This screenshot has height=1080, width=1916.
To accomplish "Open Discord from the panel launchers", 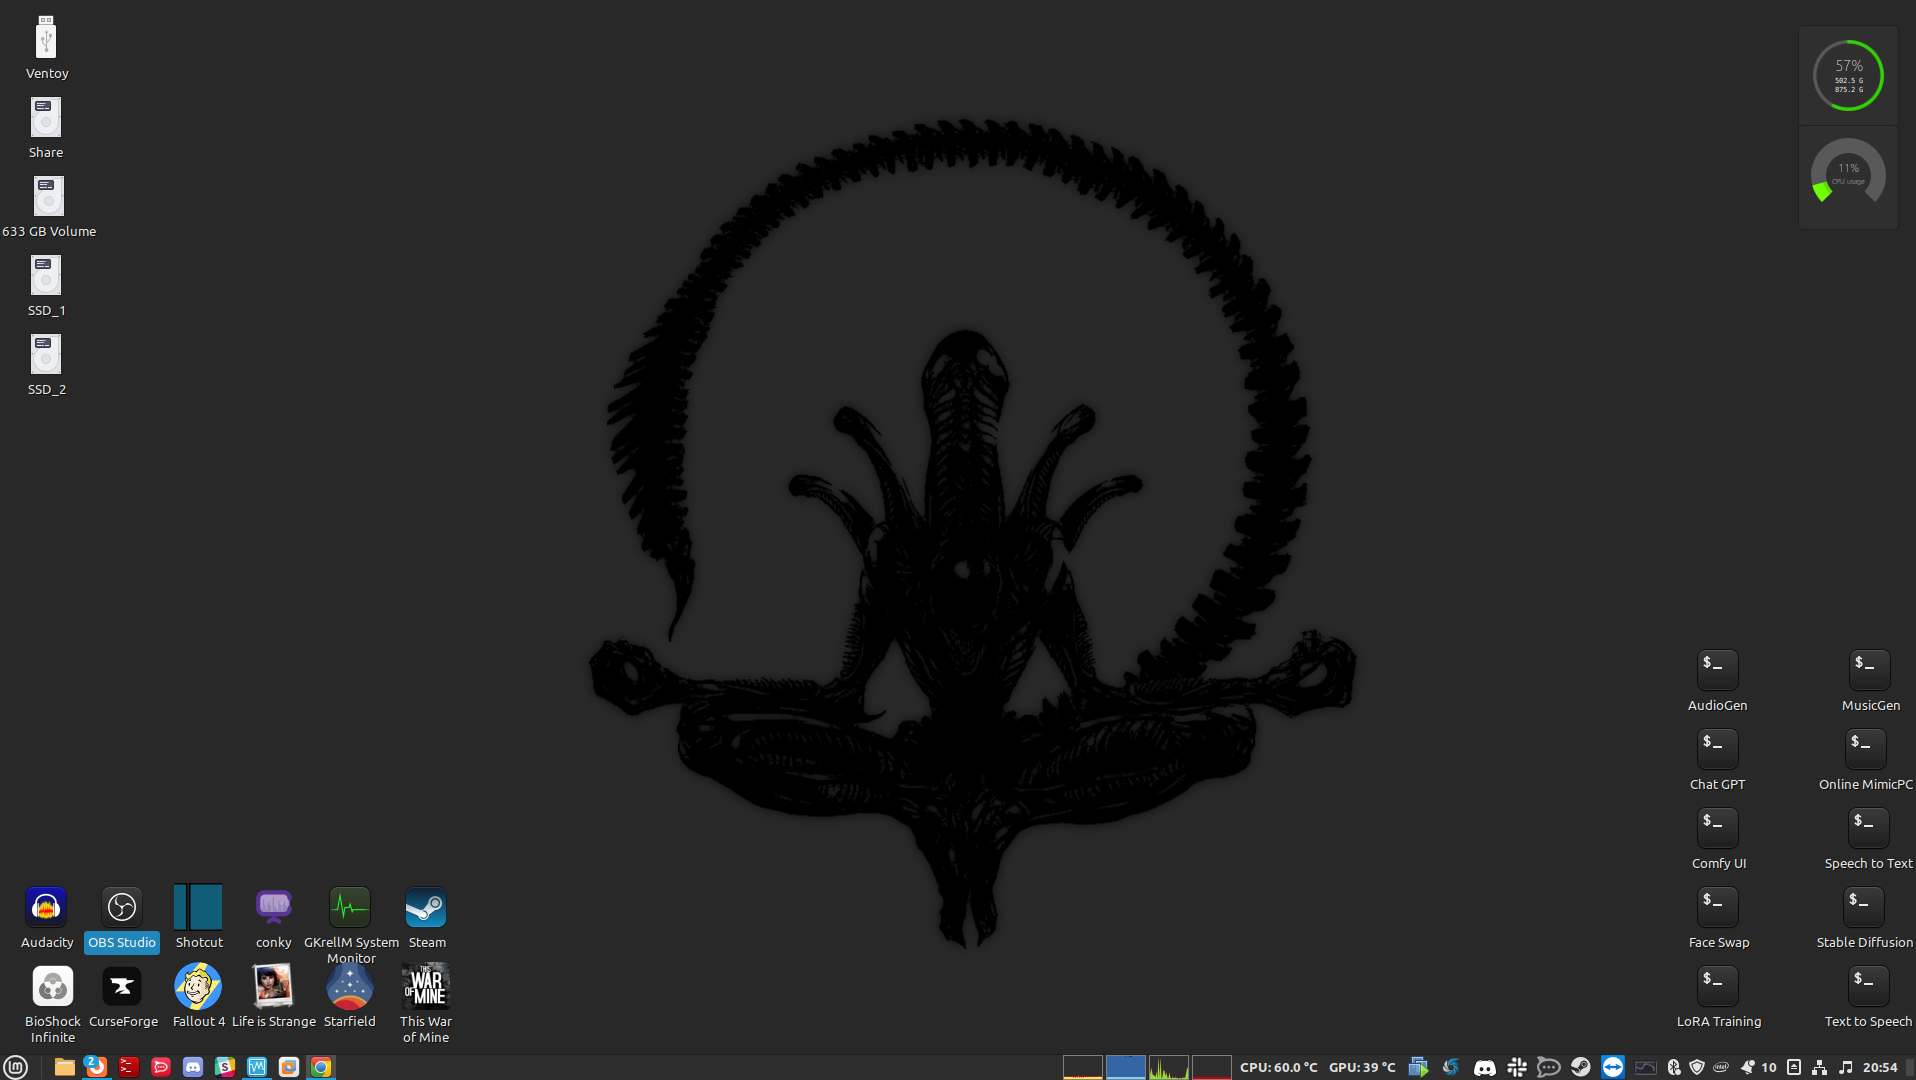I will 192,1067.
